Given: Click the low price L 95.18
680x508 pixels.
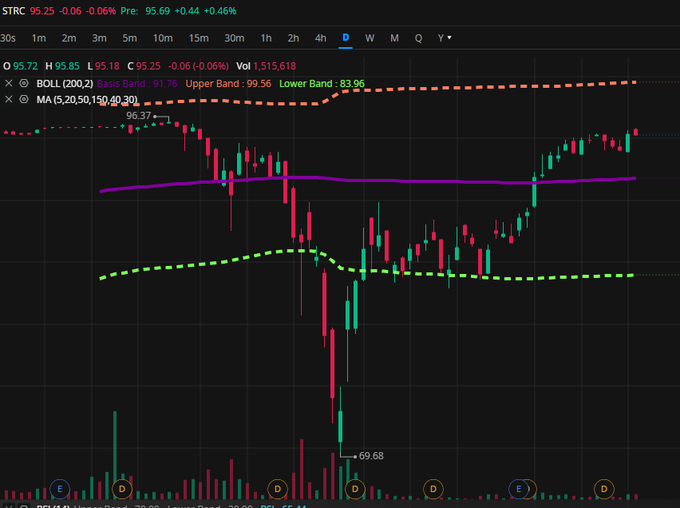Looking at the screenshot, I should [x=103, y=66].
